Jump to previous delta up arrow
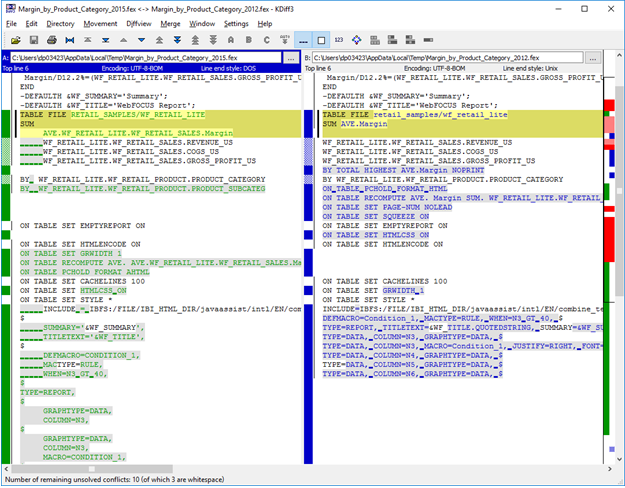The image size is (625, 488). click(x=123, y=40)
